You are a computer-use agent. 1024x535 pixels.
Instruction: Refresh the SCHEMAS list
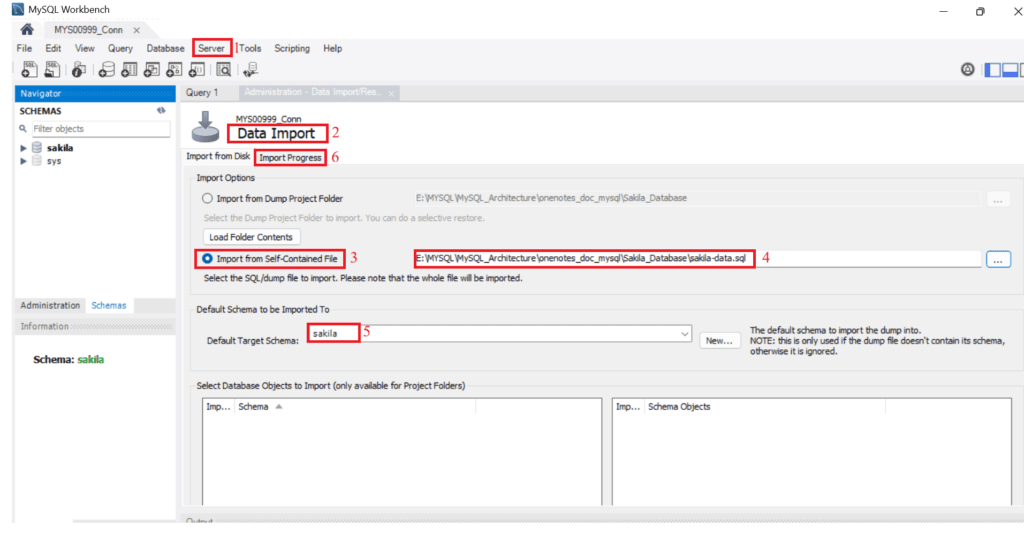point(161,111)
